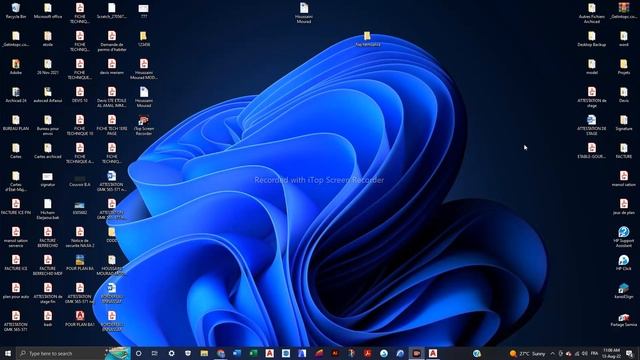This screenshot has height=360, width=640.
Task: Open HP Support Assistant shortcut
Action: point(624,237)
